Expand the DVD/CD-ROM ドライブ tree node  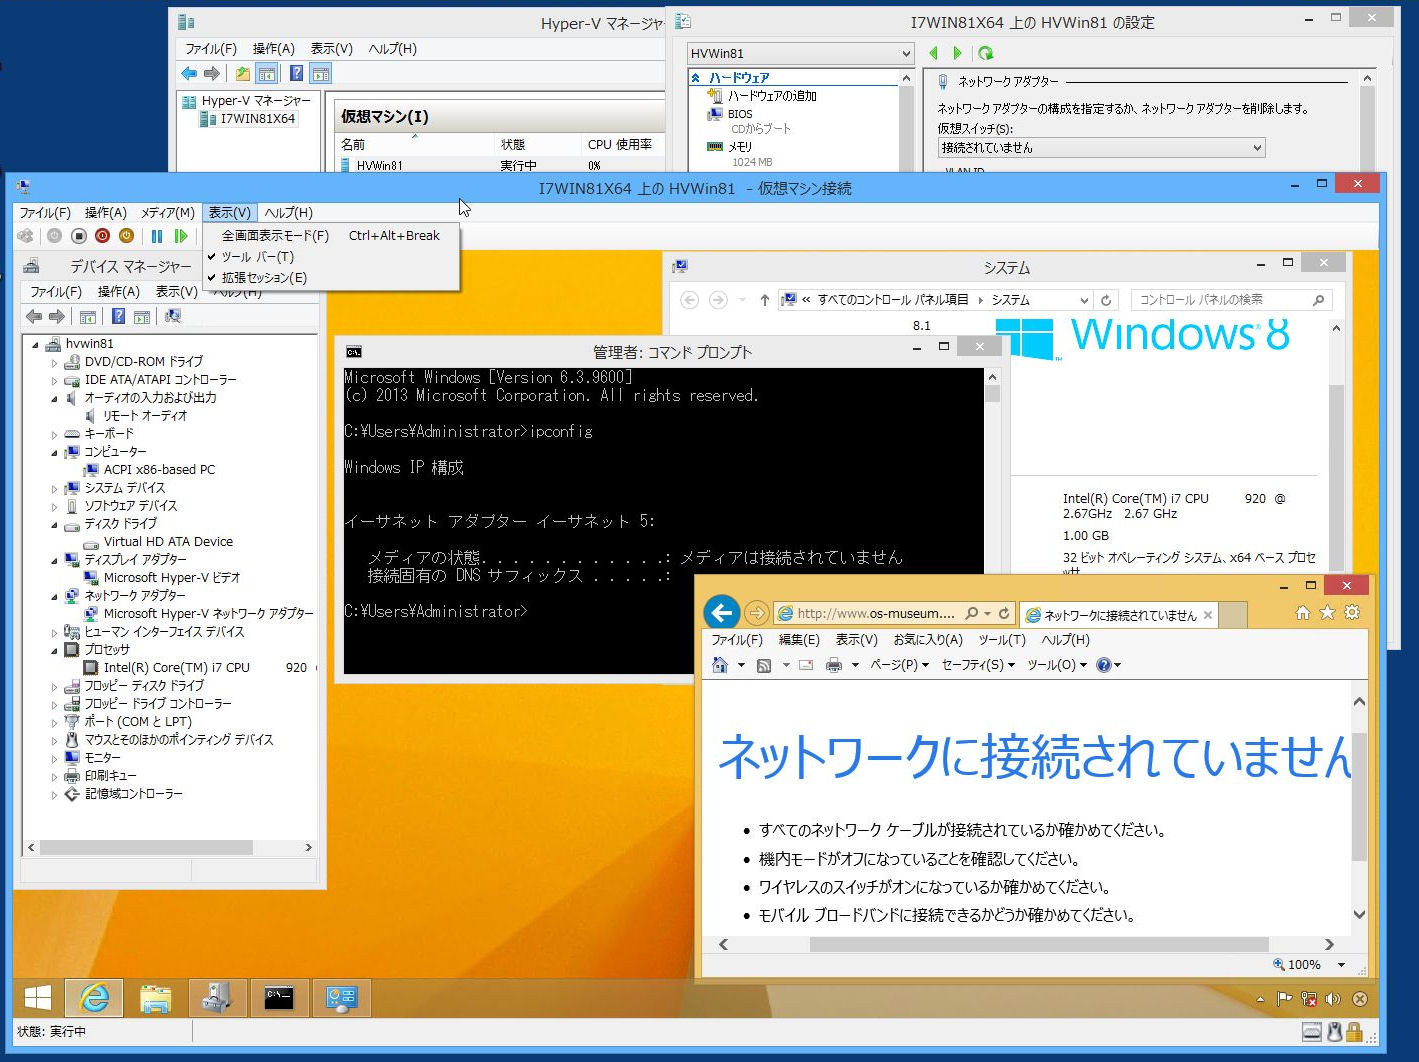point(54,362)
